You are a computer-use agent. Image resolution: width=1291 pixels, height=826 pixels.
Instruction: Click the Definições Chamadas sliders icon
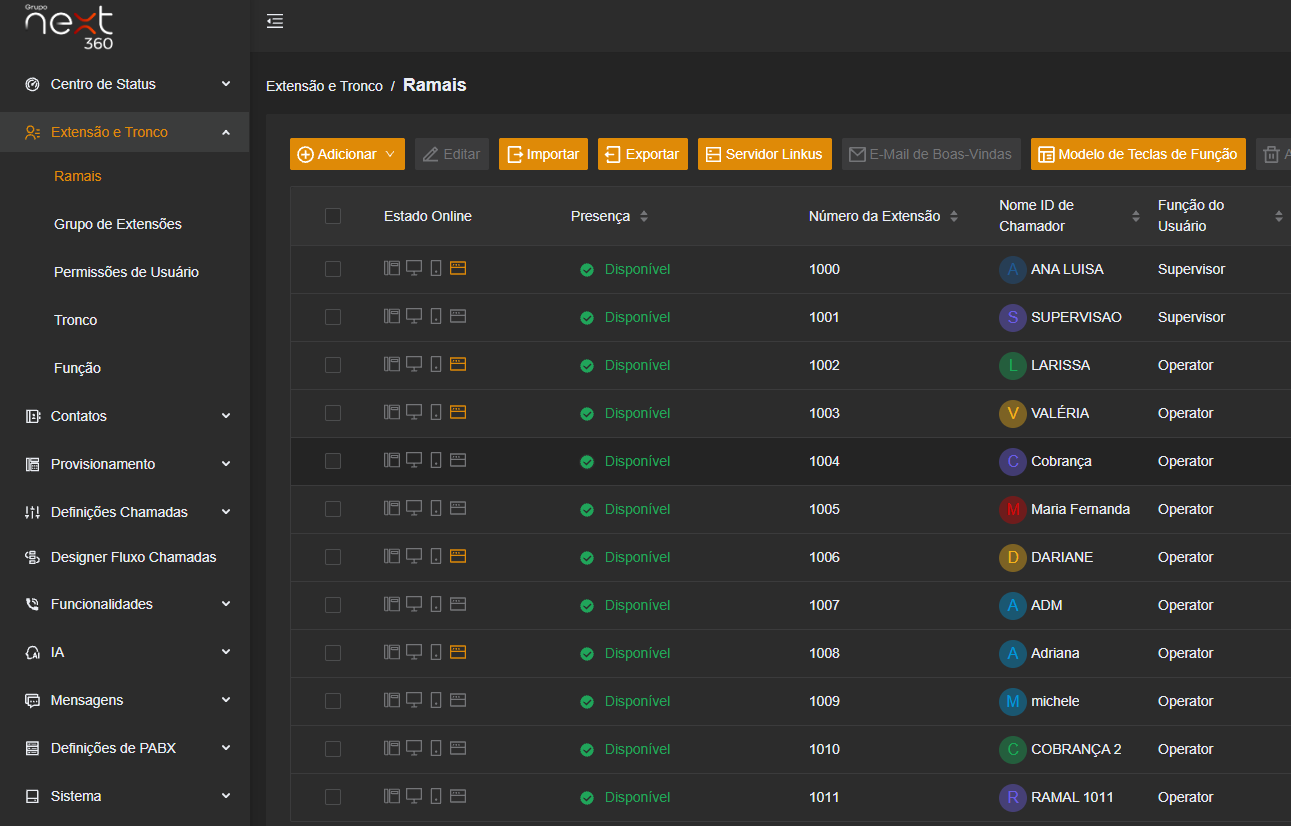pos(32,512)
